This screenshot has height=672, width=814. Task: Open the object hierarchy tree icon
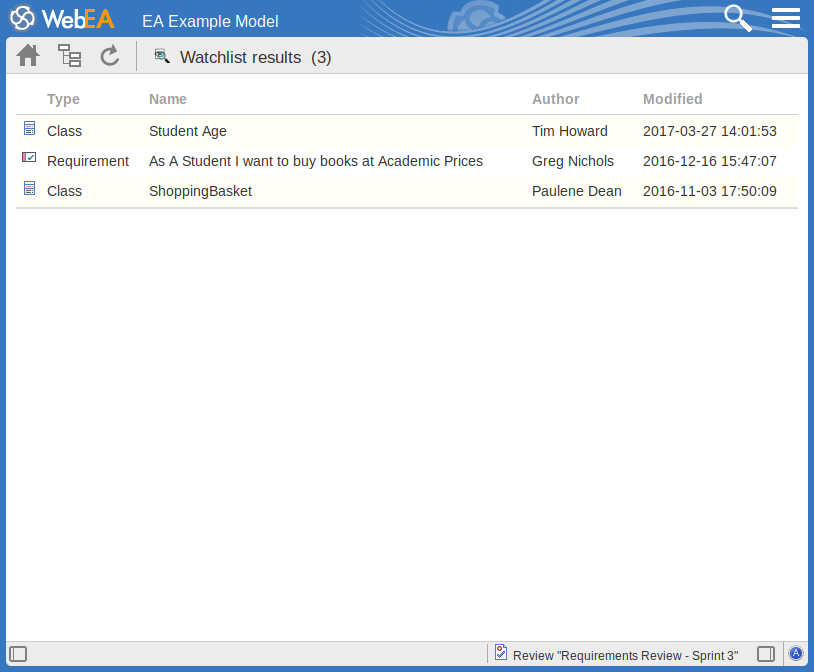coord(69,56)
